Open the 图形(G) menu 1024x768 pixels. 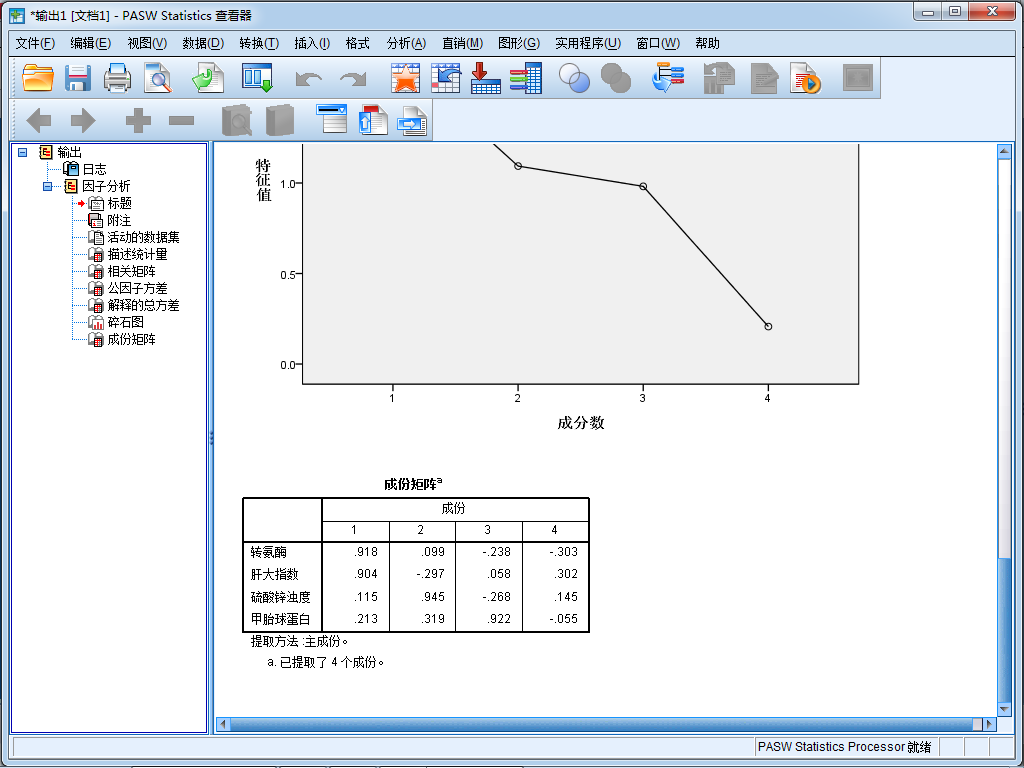click(x=519, y=43)
